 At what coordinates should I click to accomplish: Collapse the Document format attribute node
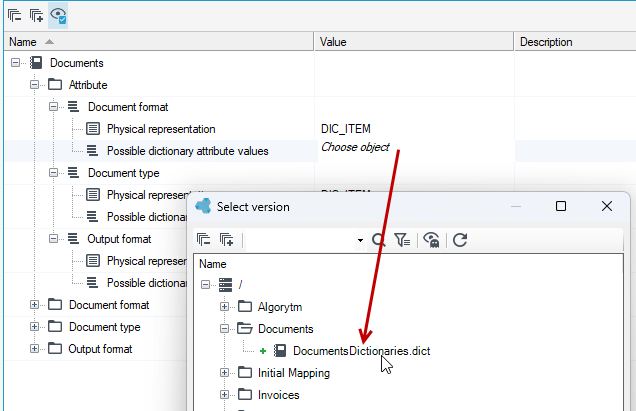point(54,107)
